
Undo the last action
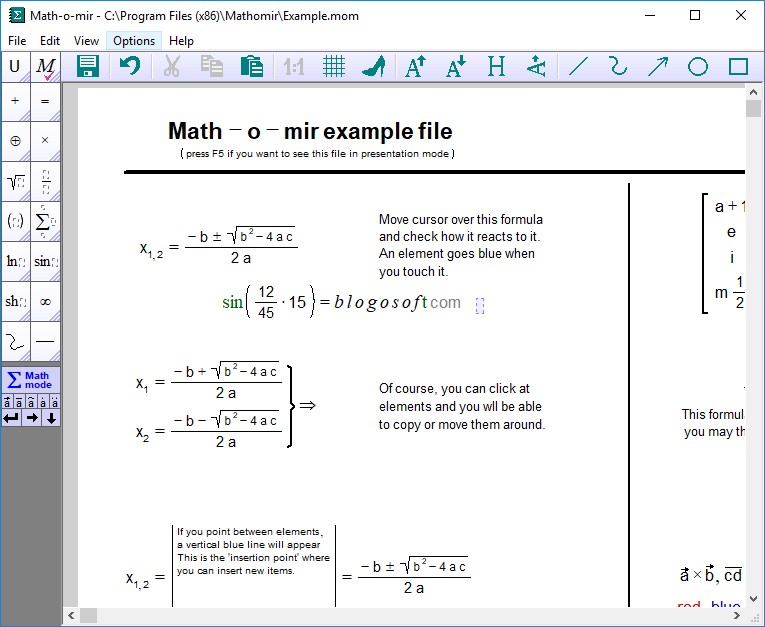tap(130, 66)
